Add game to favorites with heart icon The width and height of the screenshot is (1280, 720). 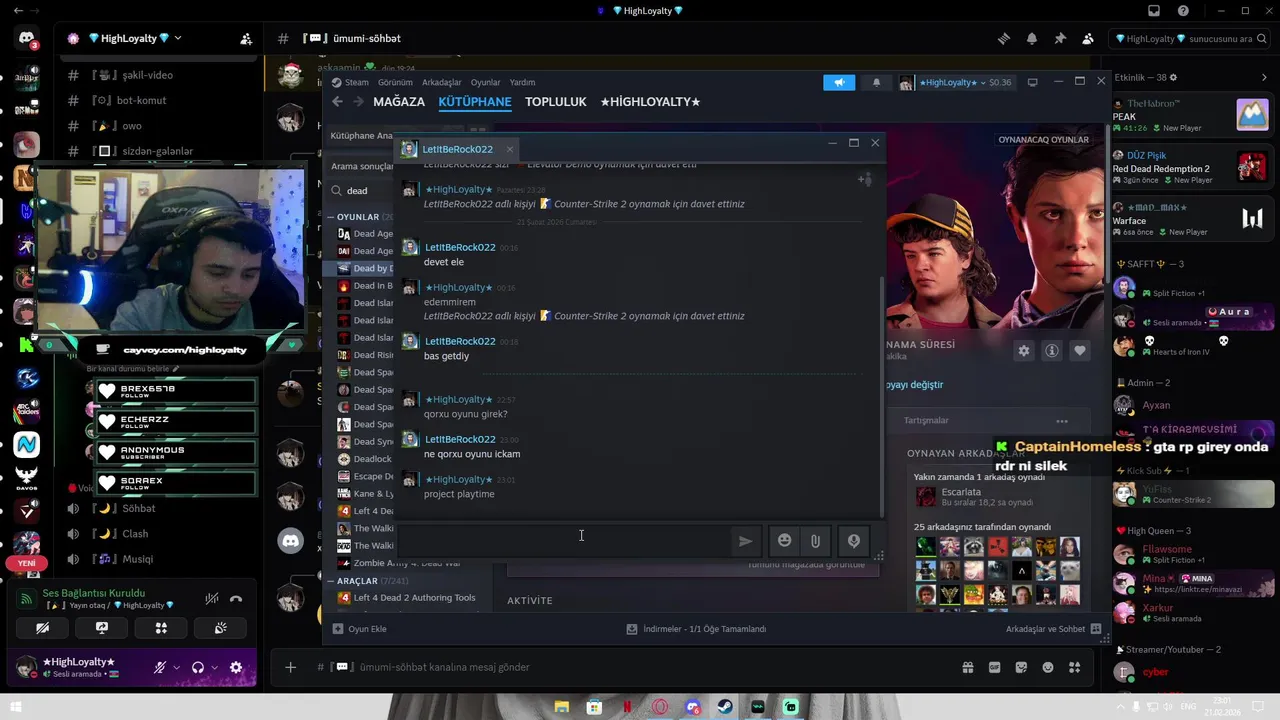click(x=1079, y=351)
